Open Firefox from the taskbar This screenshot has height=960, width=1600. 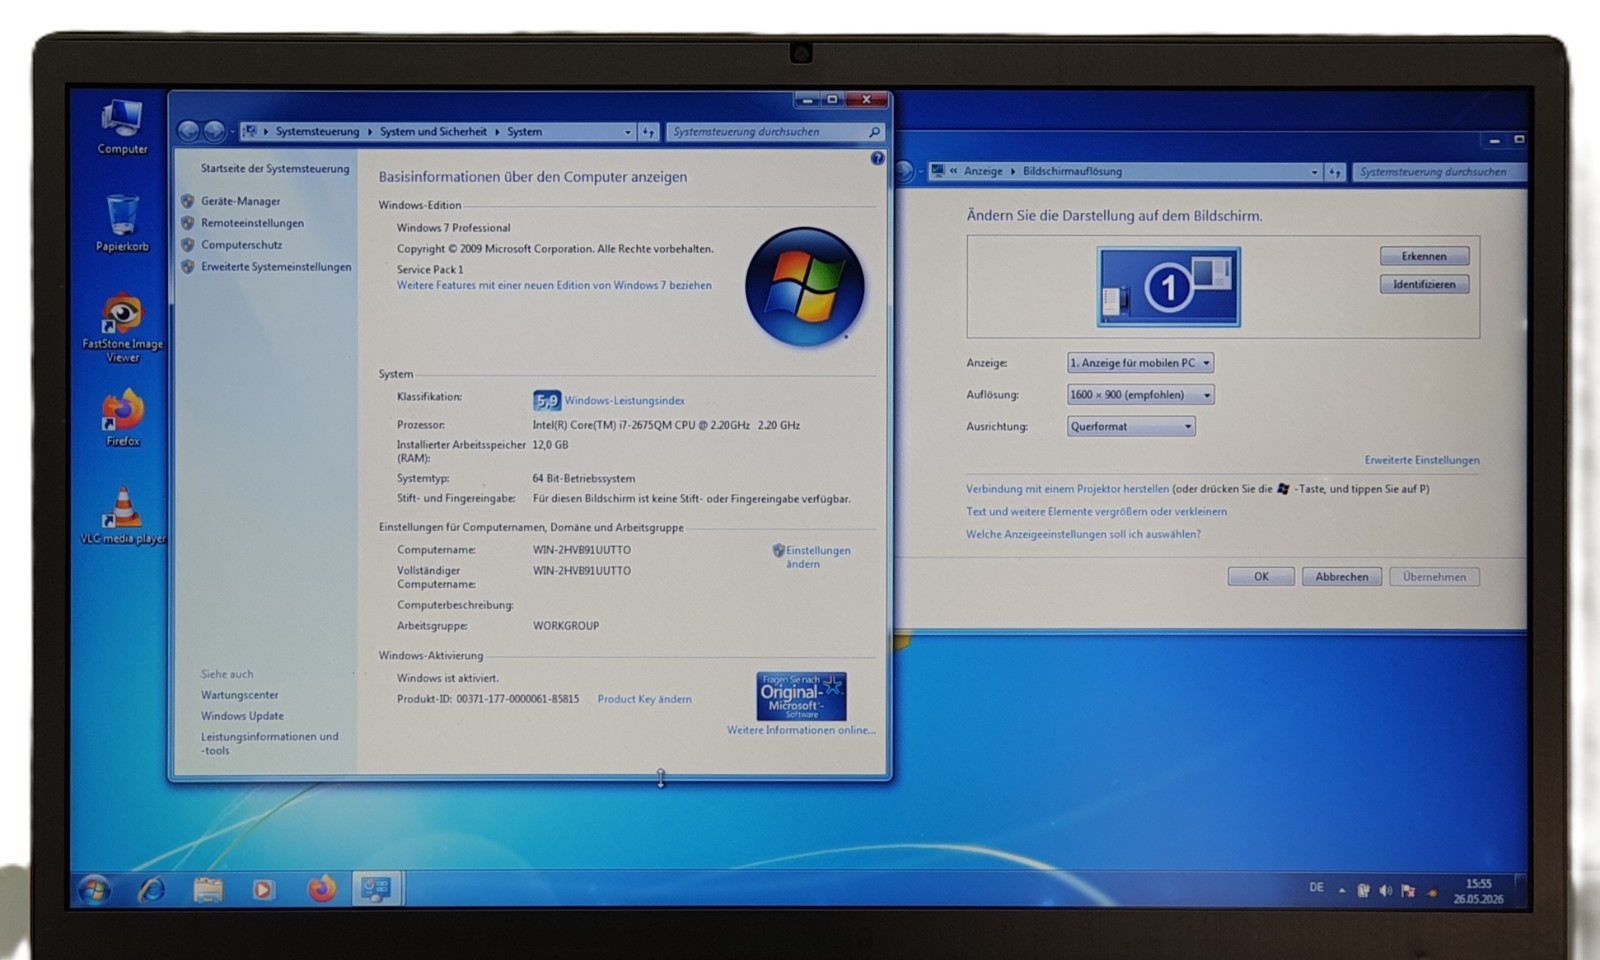pos(321,888)
